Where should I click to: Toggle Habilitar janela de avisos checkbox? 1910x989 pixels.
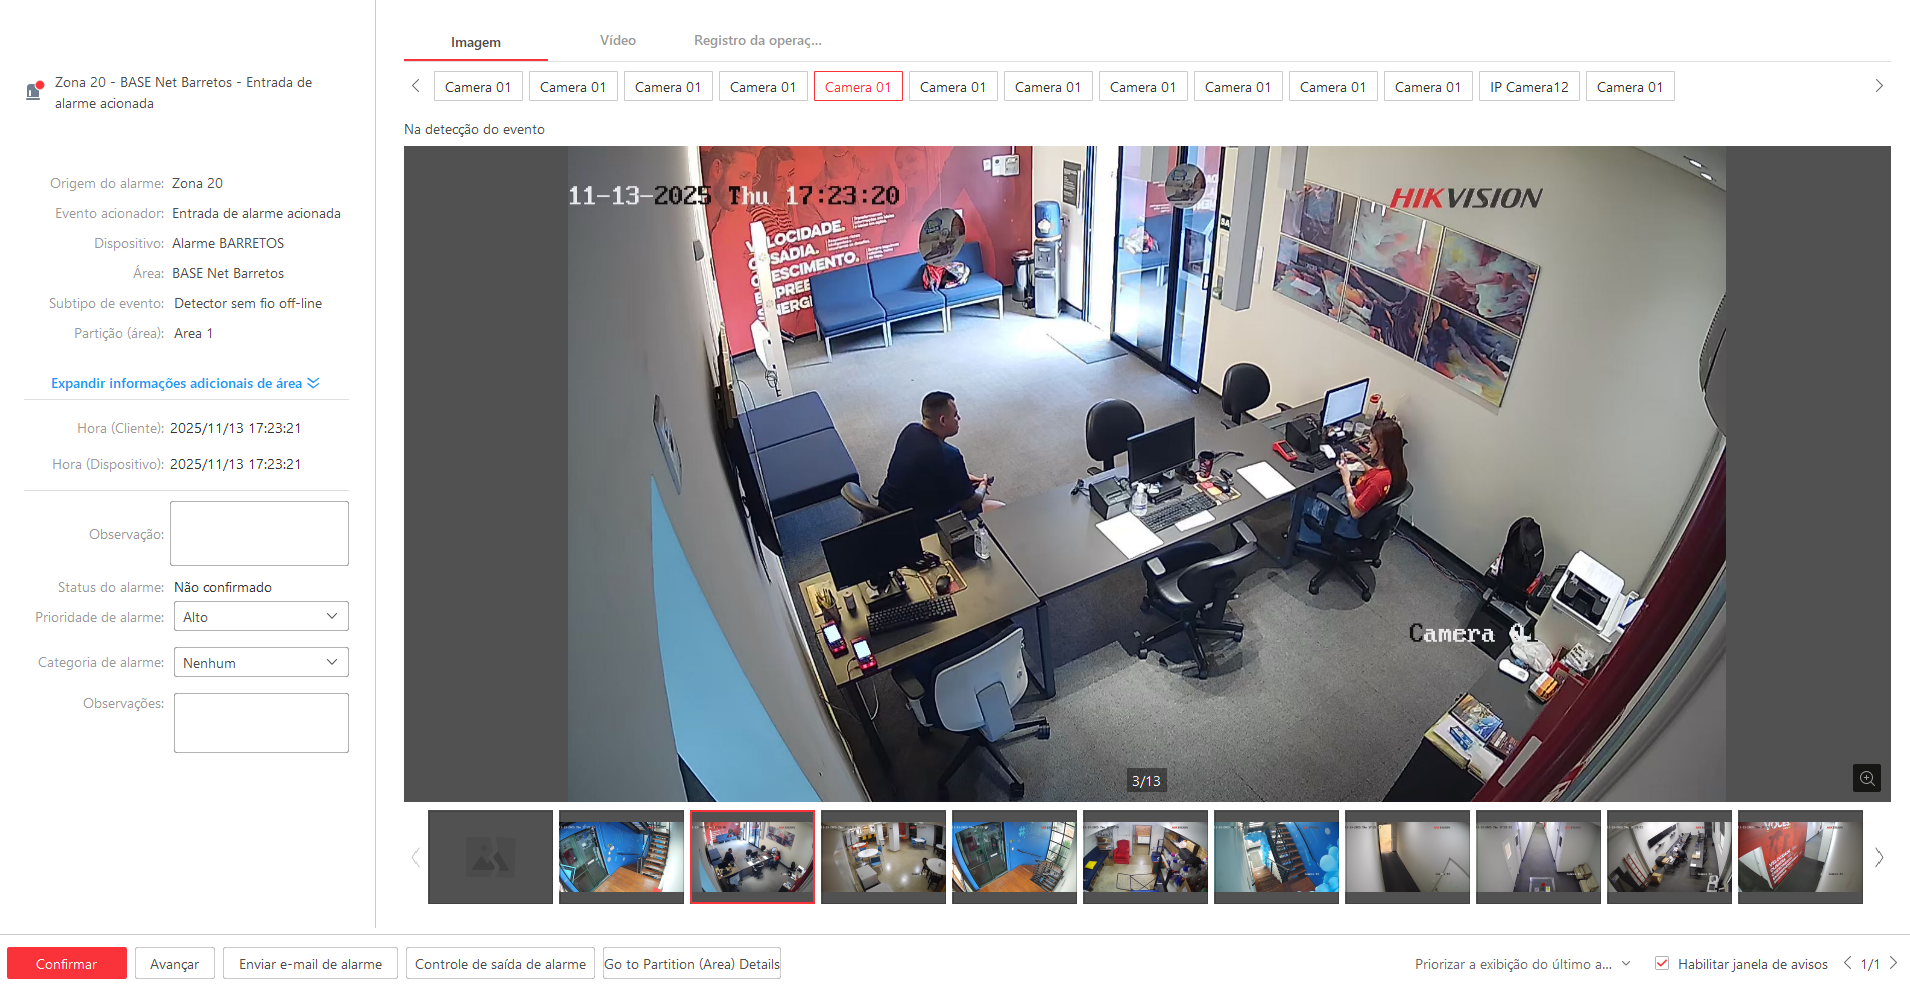tap(1662, 964)
